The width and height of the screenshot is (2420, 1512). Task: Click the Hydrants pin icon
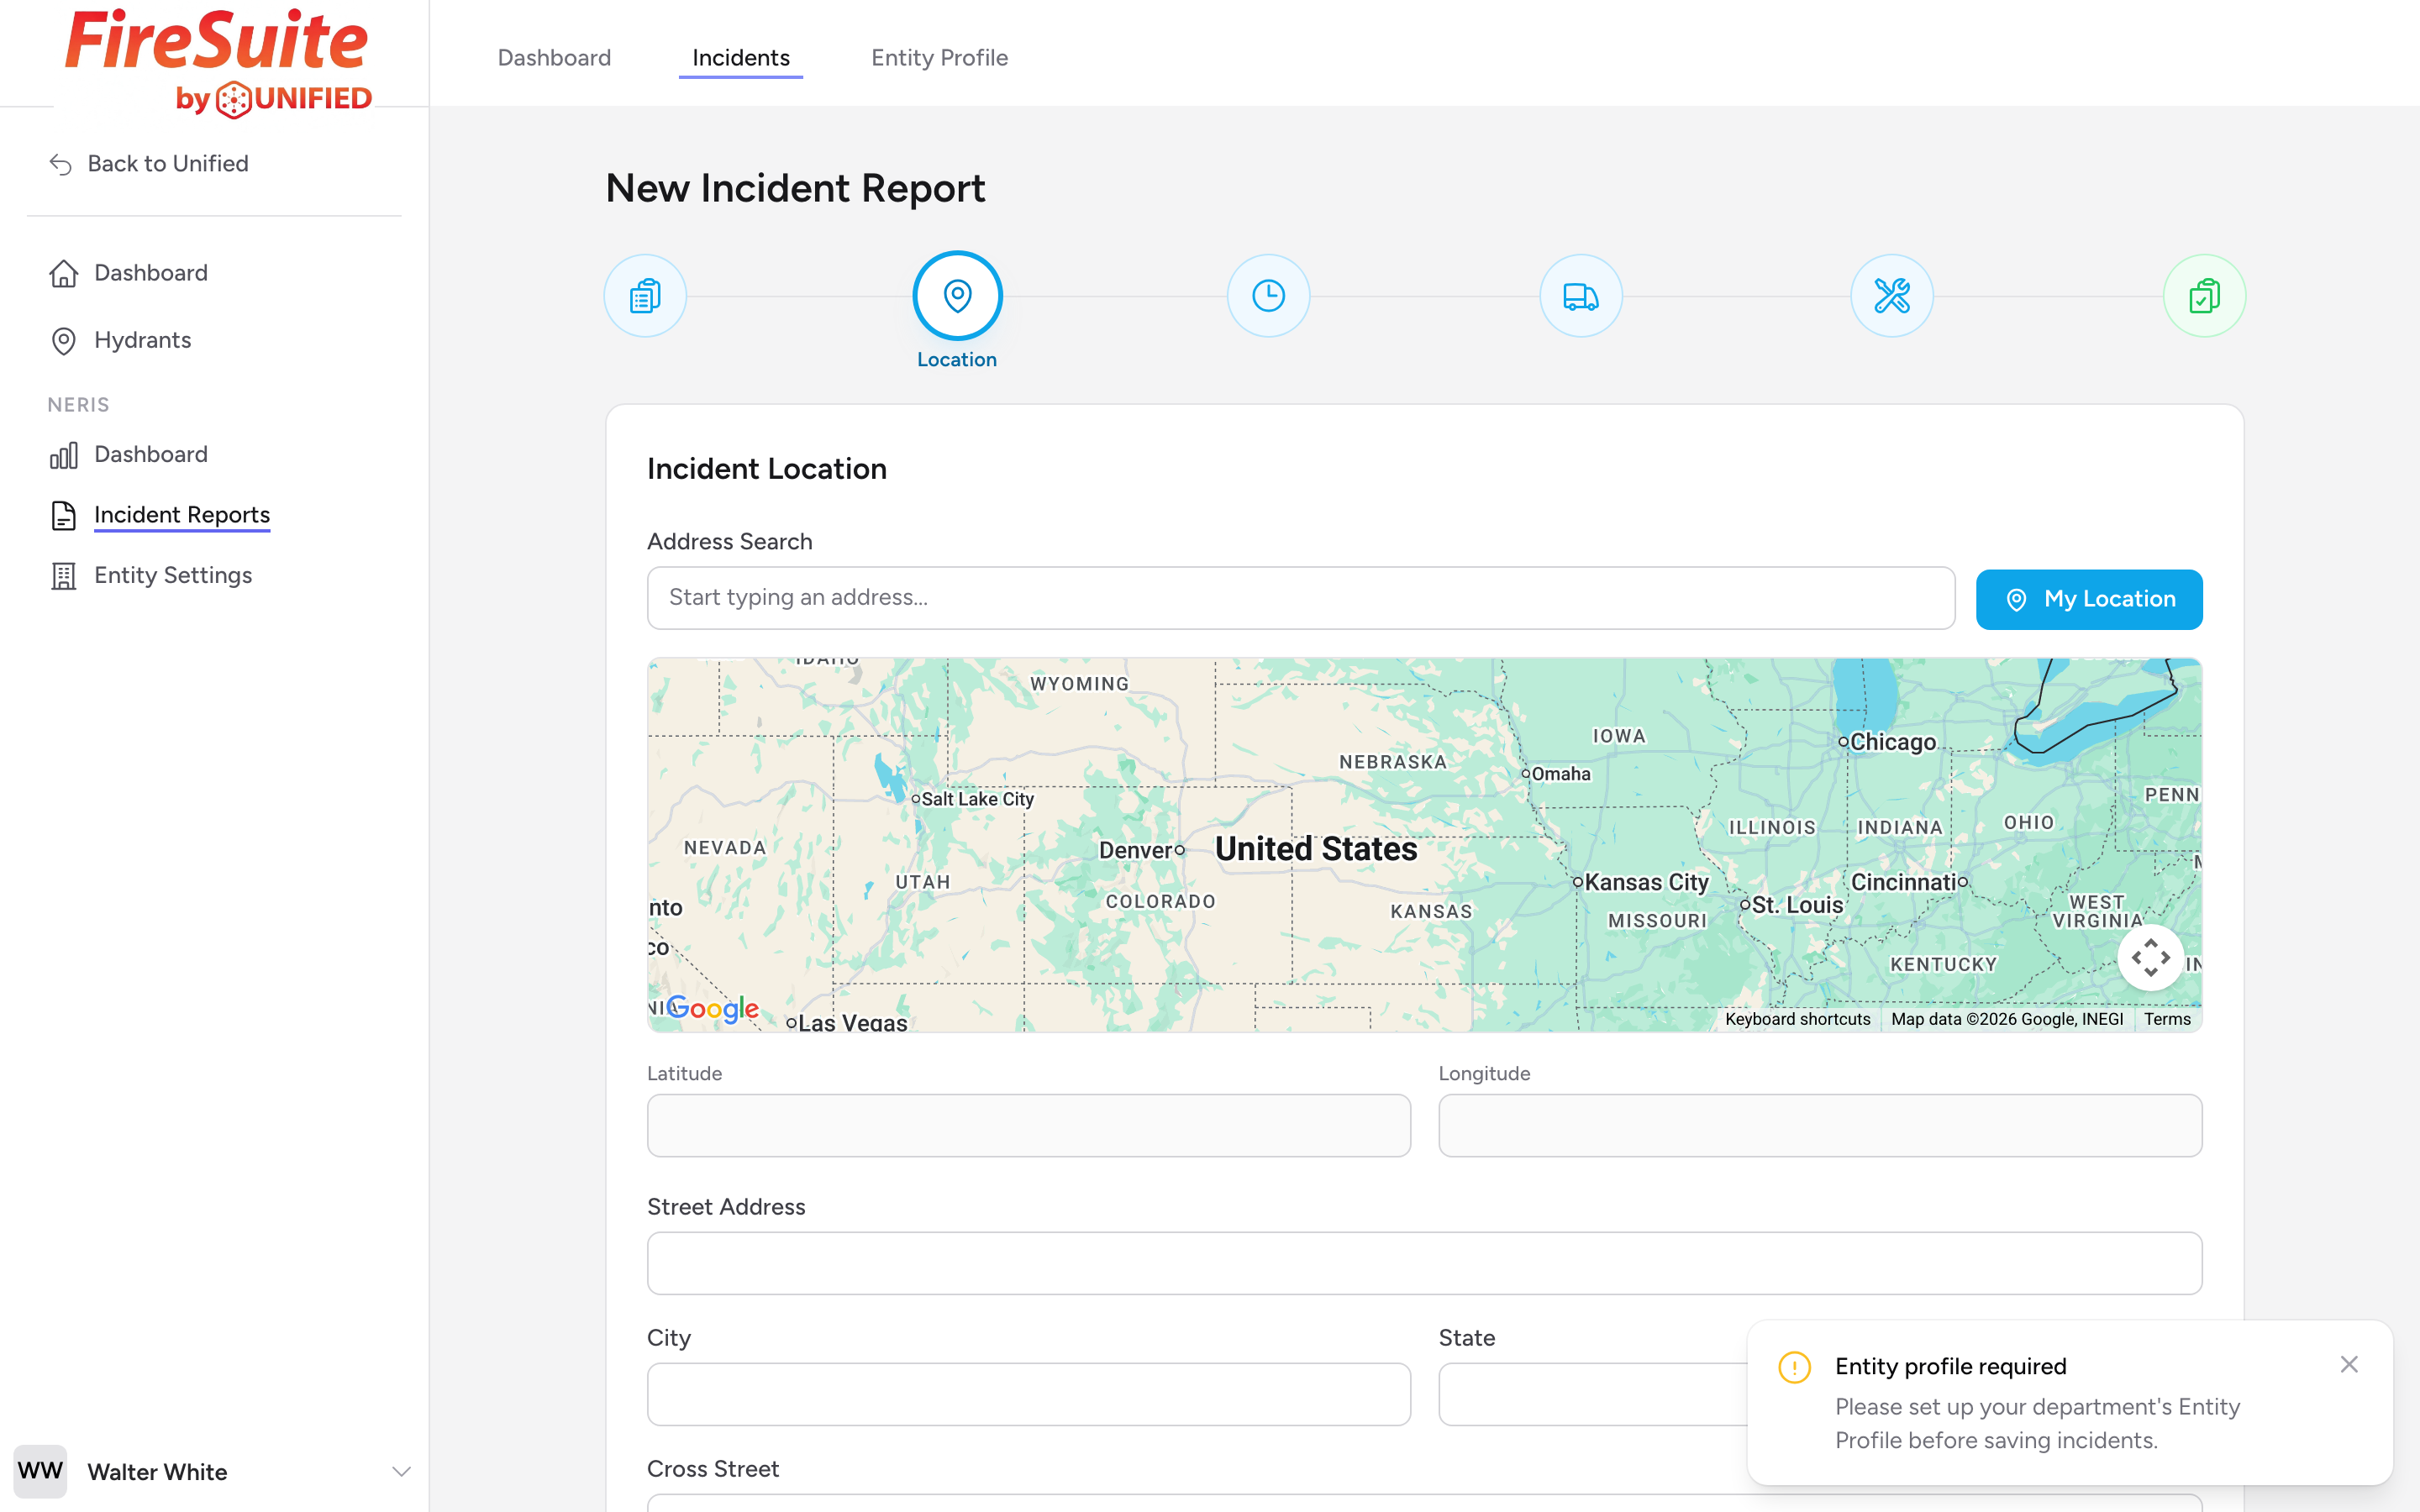click(63, 341)
